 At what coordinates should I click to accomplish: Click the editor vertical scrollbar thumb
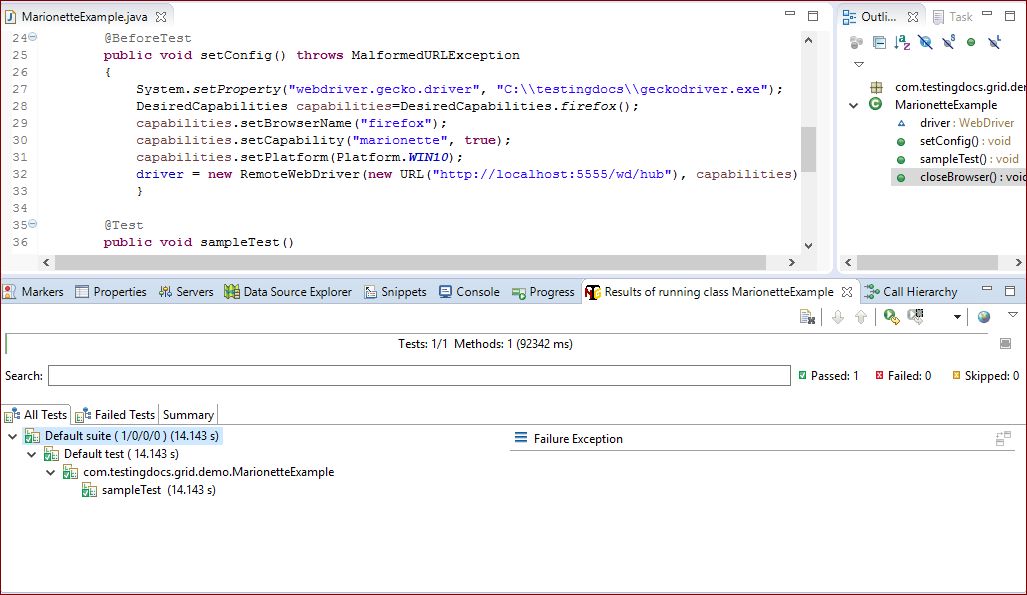tap(808, 149)
